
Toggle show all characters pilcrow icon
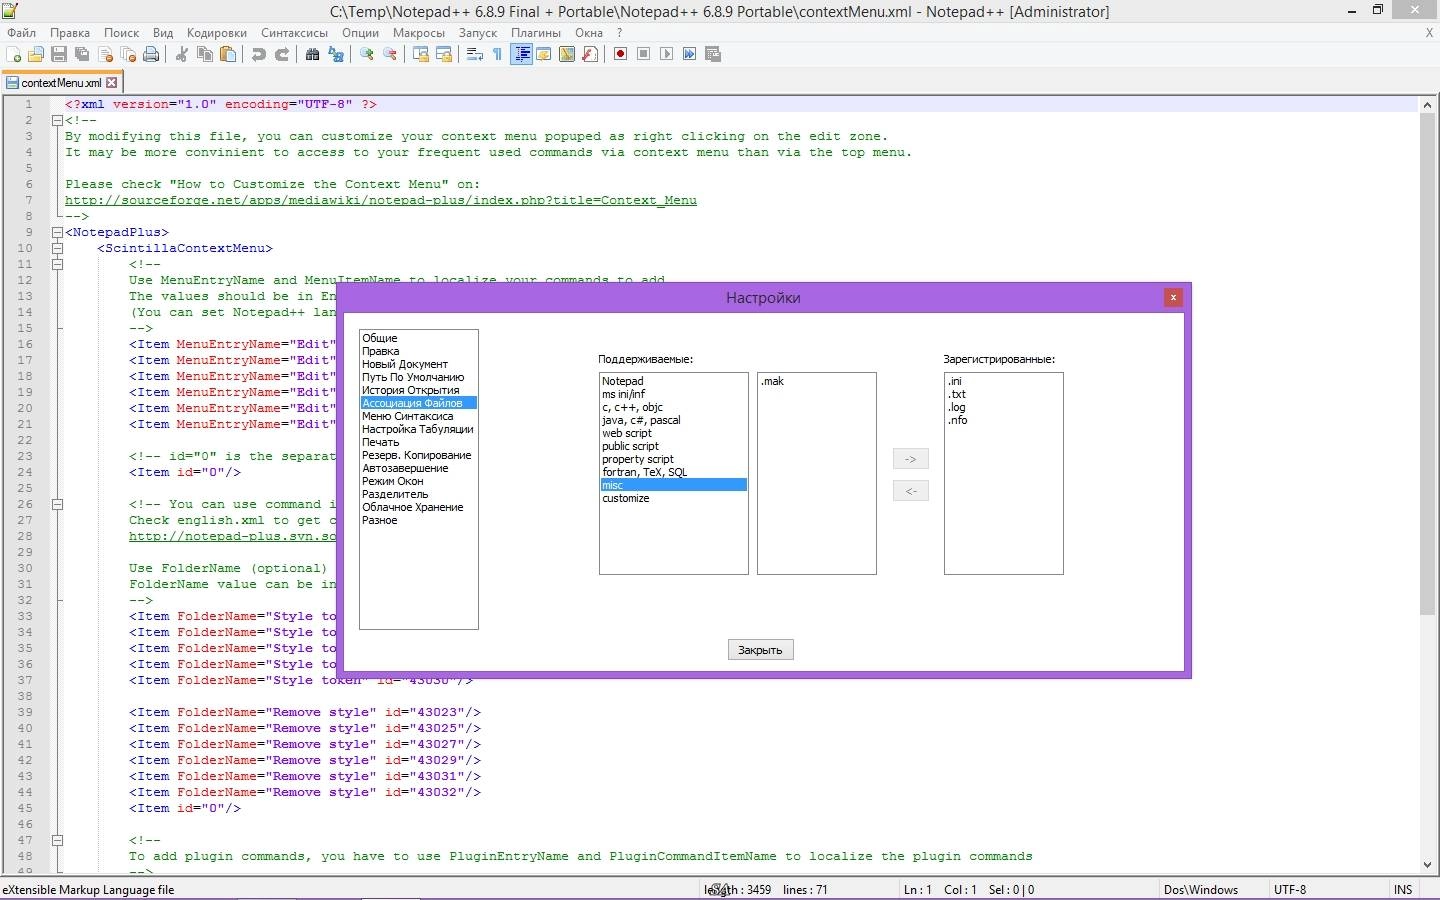pyautogui.click(x=497, y=54)
